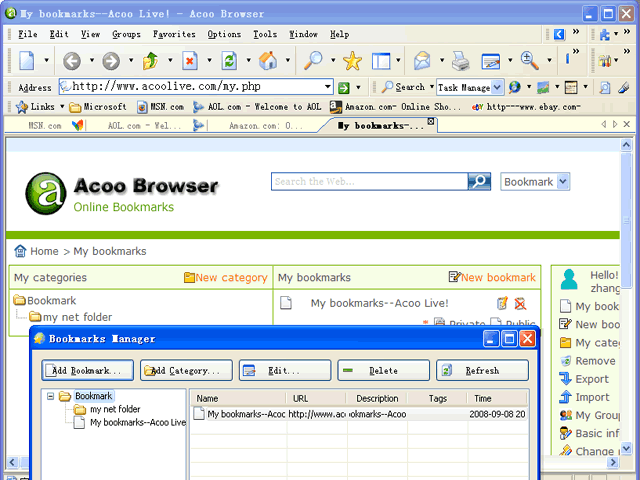Click the green Go arrow next to address

click(344, 87)
